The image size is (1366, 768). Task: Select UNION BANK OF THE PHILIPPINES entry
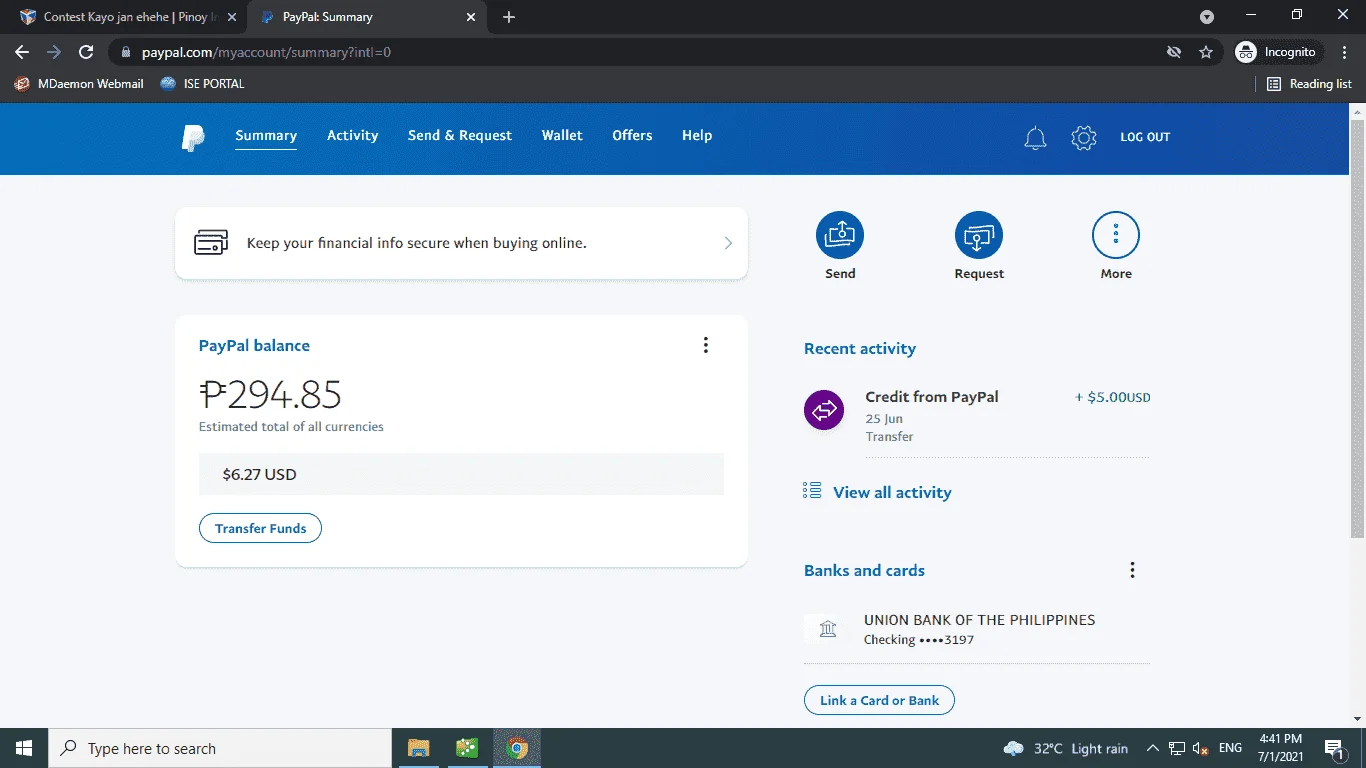(977, 629)
